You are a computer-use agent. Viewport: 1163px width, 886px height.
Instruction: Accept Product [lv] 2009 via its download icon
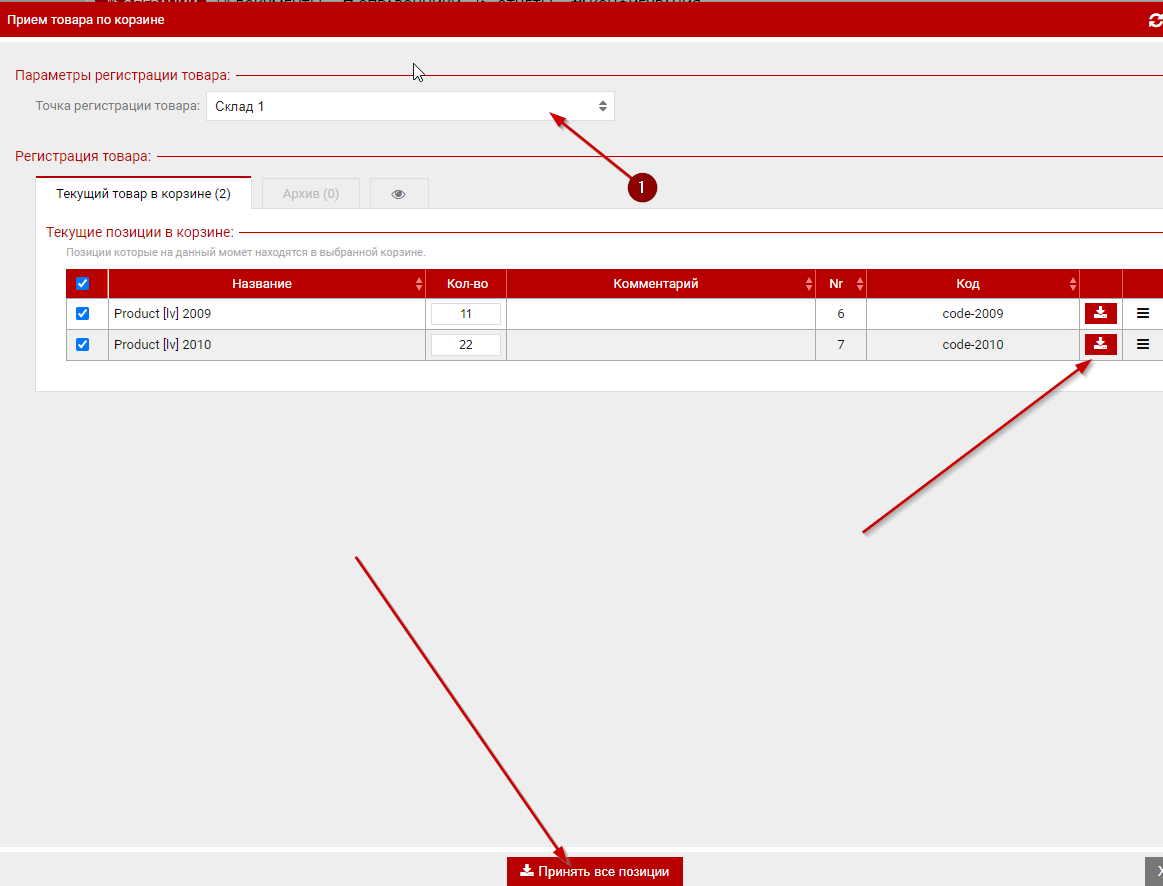coord(1100,314)
